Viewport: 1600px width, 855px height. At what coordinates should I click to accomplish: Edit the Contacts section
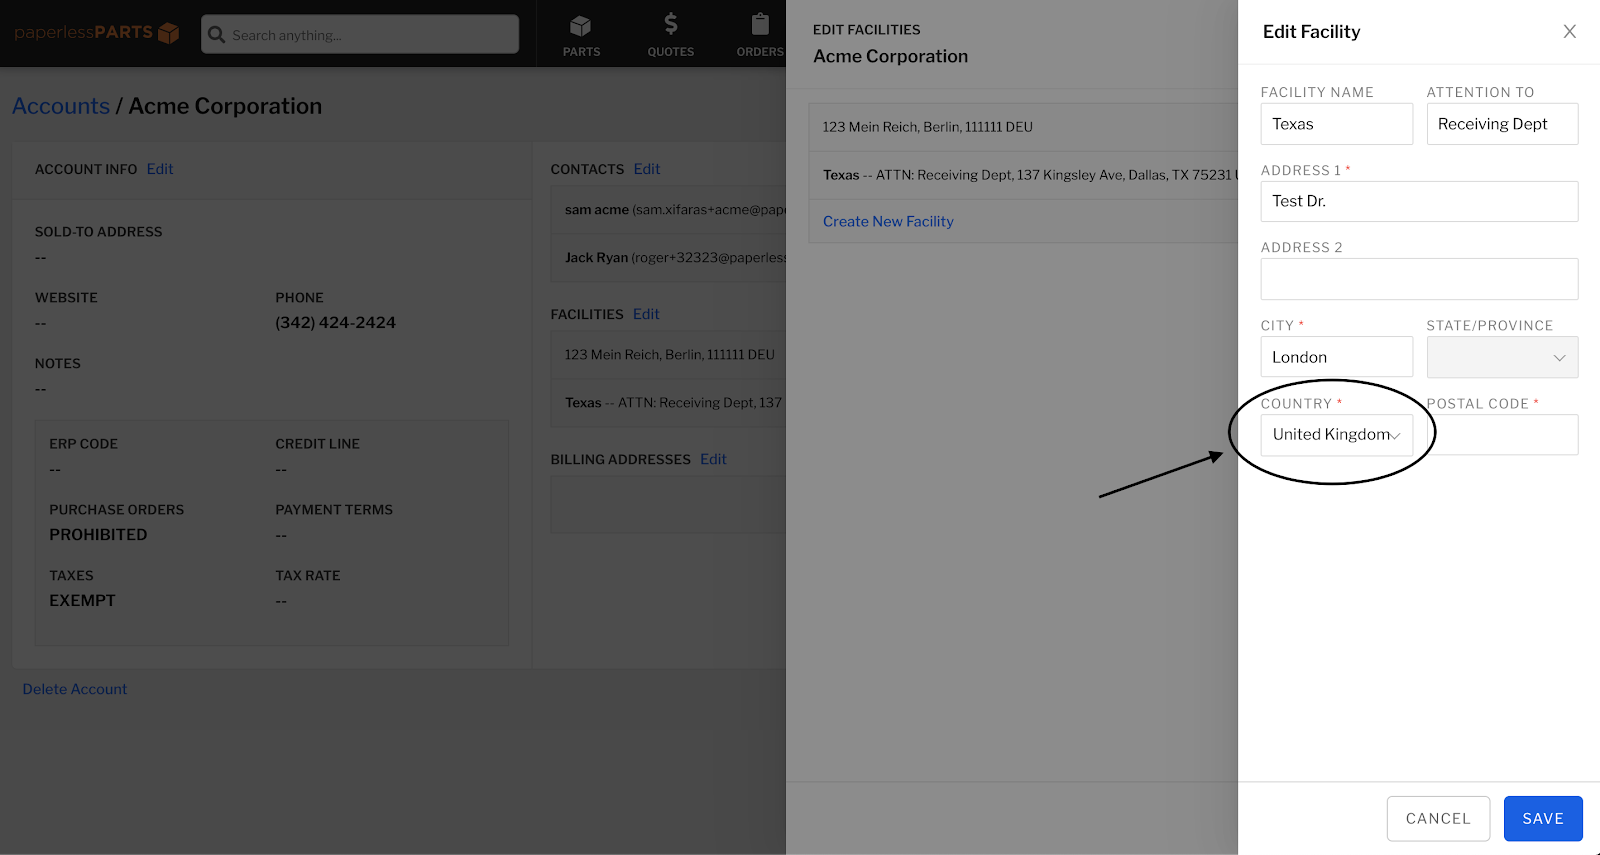click(647, 169)
